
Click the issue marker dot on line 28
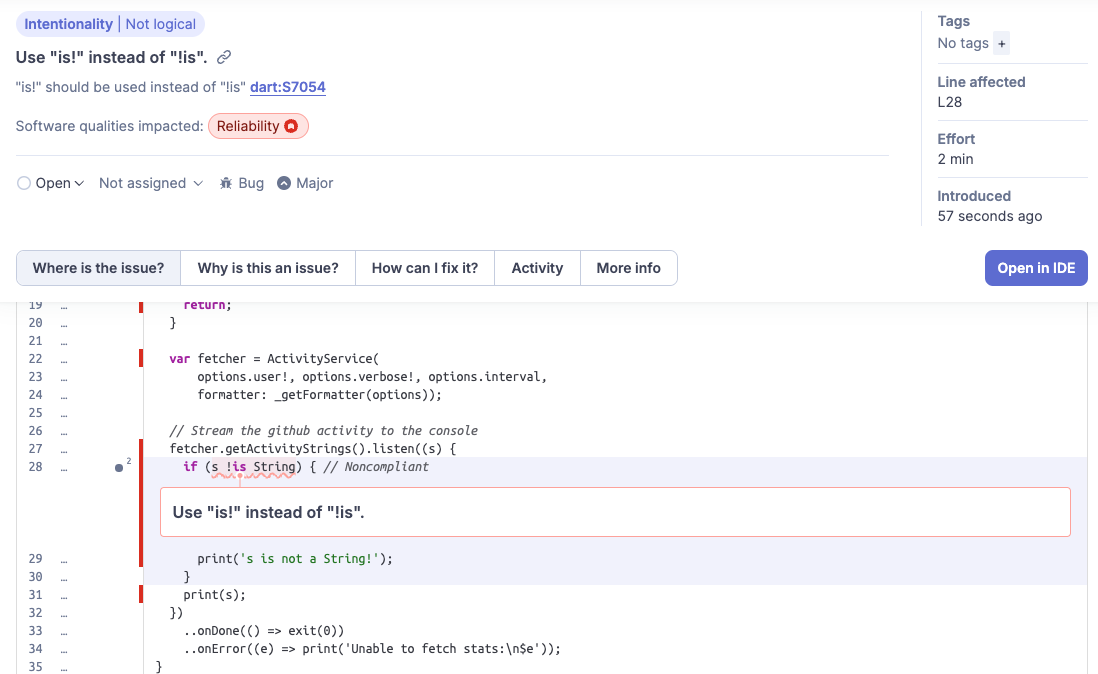pyautogui.click(x=119, y=467)
